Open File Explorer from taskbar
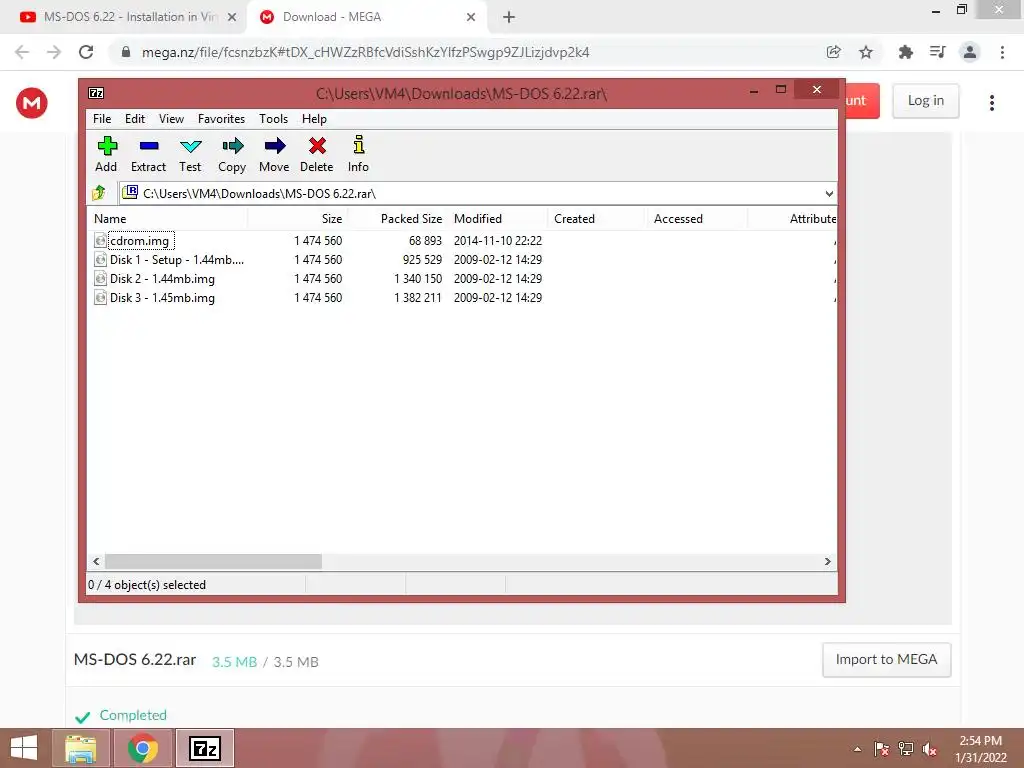This screenshot has height=768, width=1024. pyautogui.click(x=80, y=748)
